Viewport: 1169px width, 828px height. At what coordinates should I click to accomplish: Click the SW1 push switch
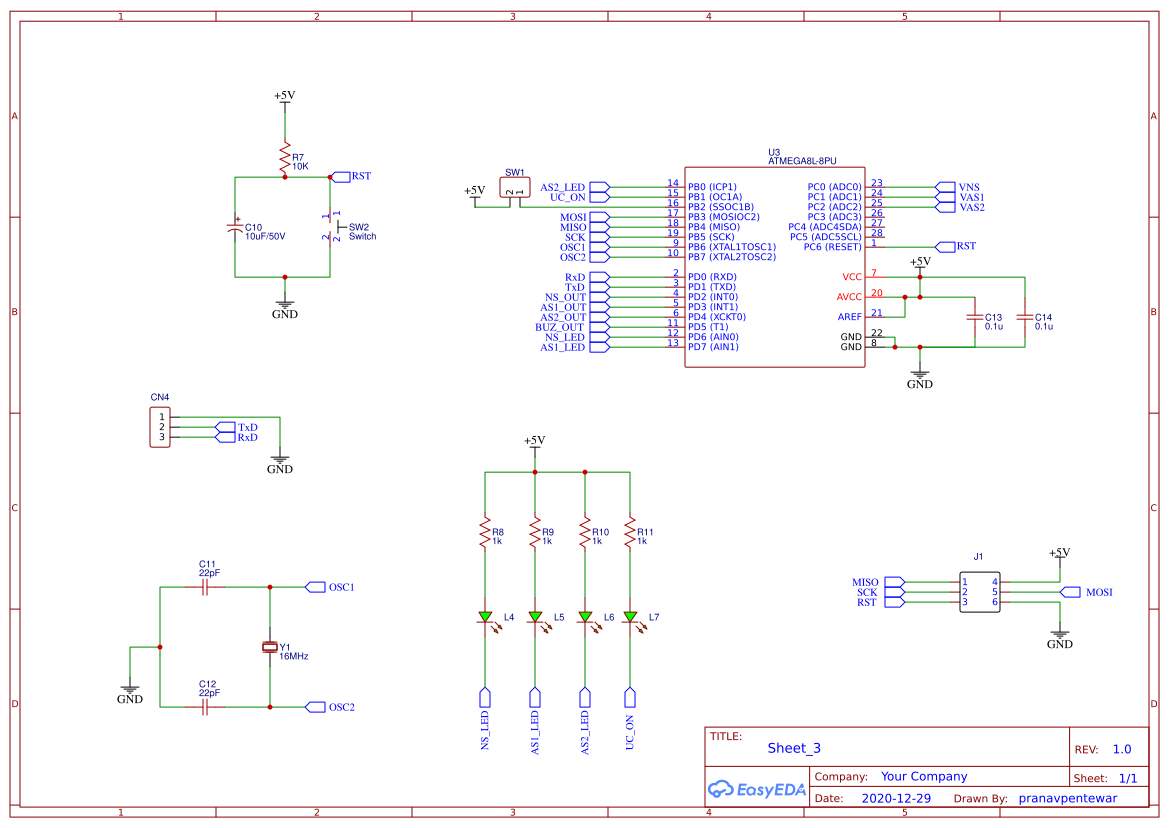point(514,188)
